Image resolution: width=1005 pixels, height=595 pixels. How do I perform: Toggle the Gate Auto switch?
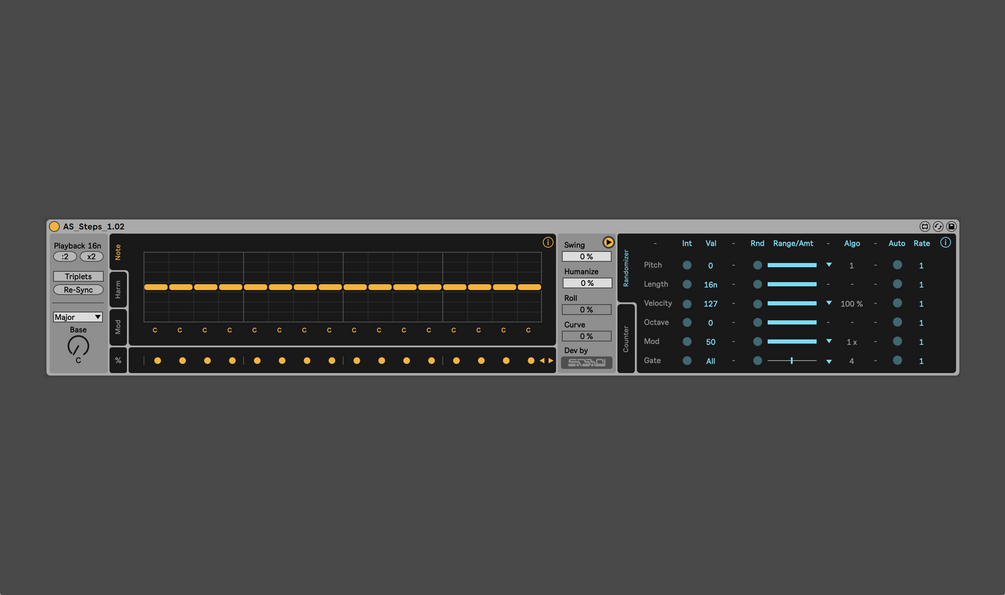[x=897, y=361]
